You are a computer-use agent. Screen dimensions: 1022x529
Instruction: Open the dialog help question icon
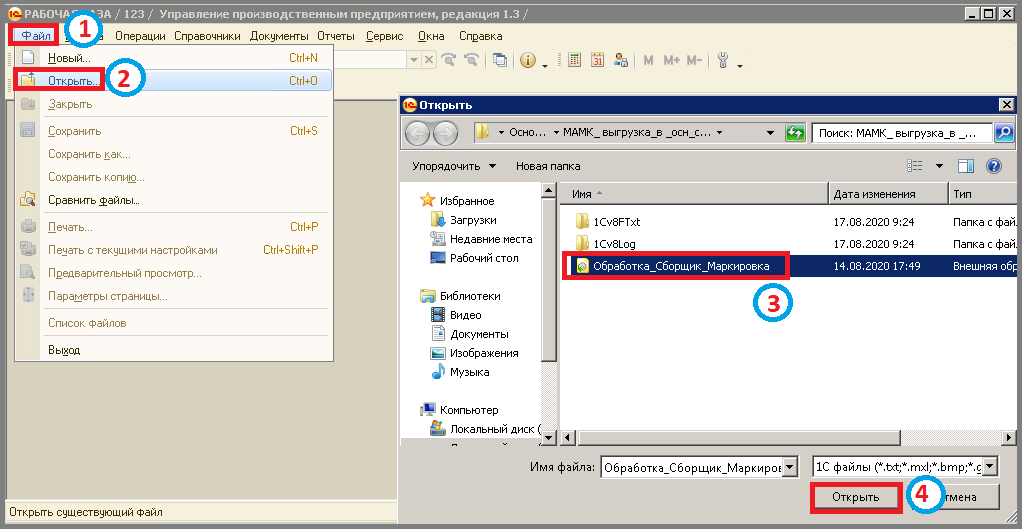tap(993, 166)
